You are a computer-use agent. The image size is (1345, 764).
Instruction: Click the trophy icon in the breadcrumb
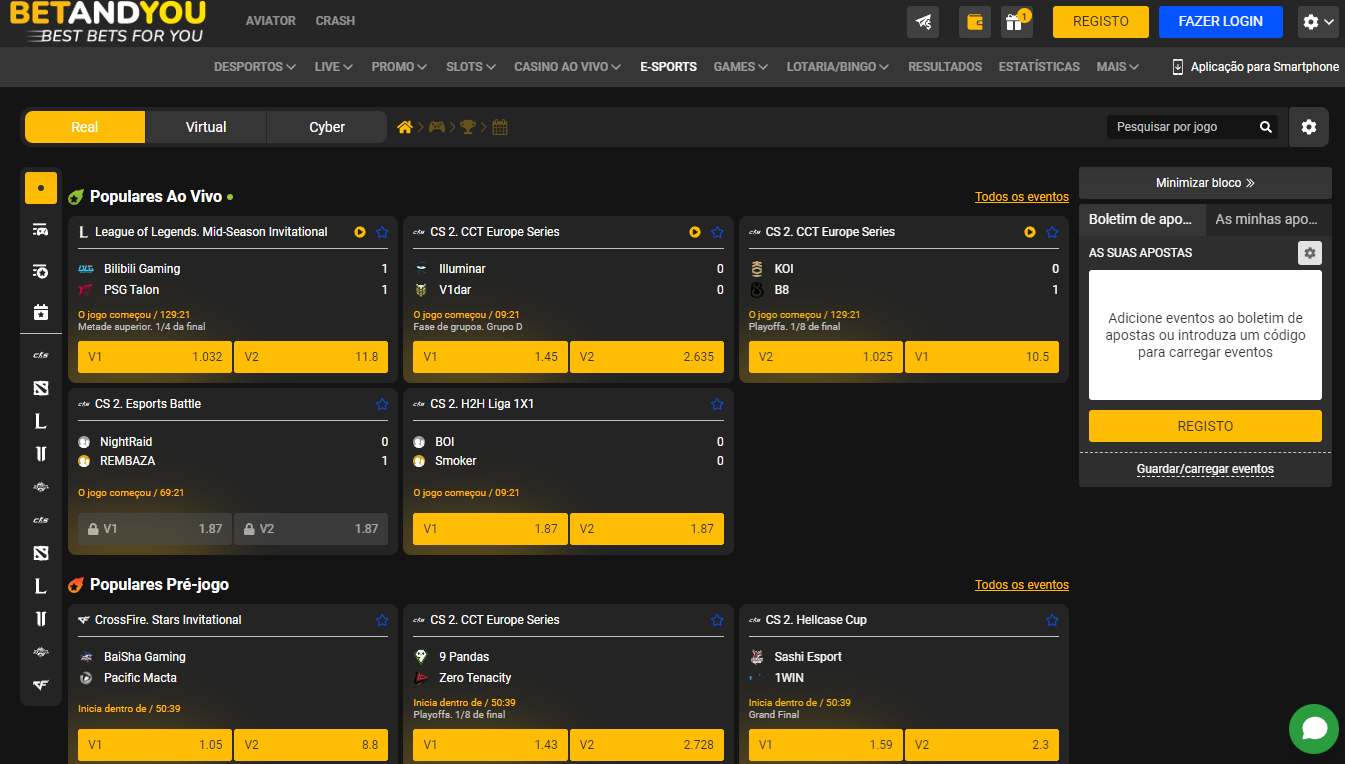click(x=467, y=127)
